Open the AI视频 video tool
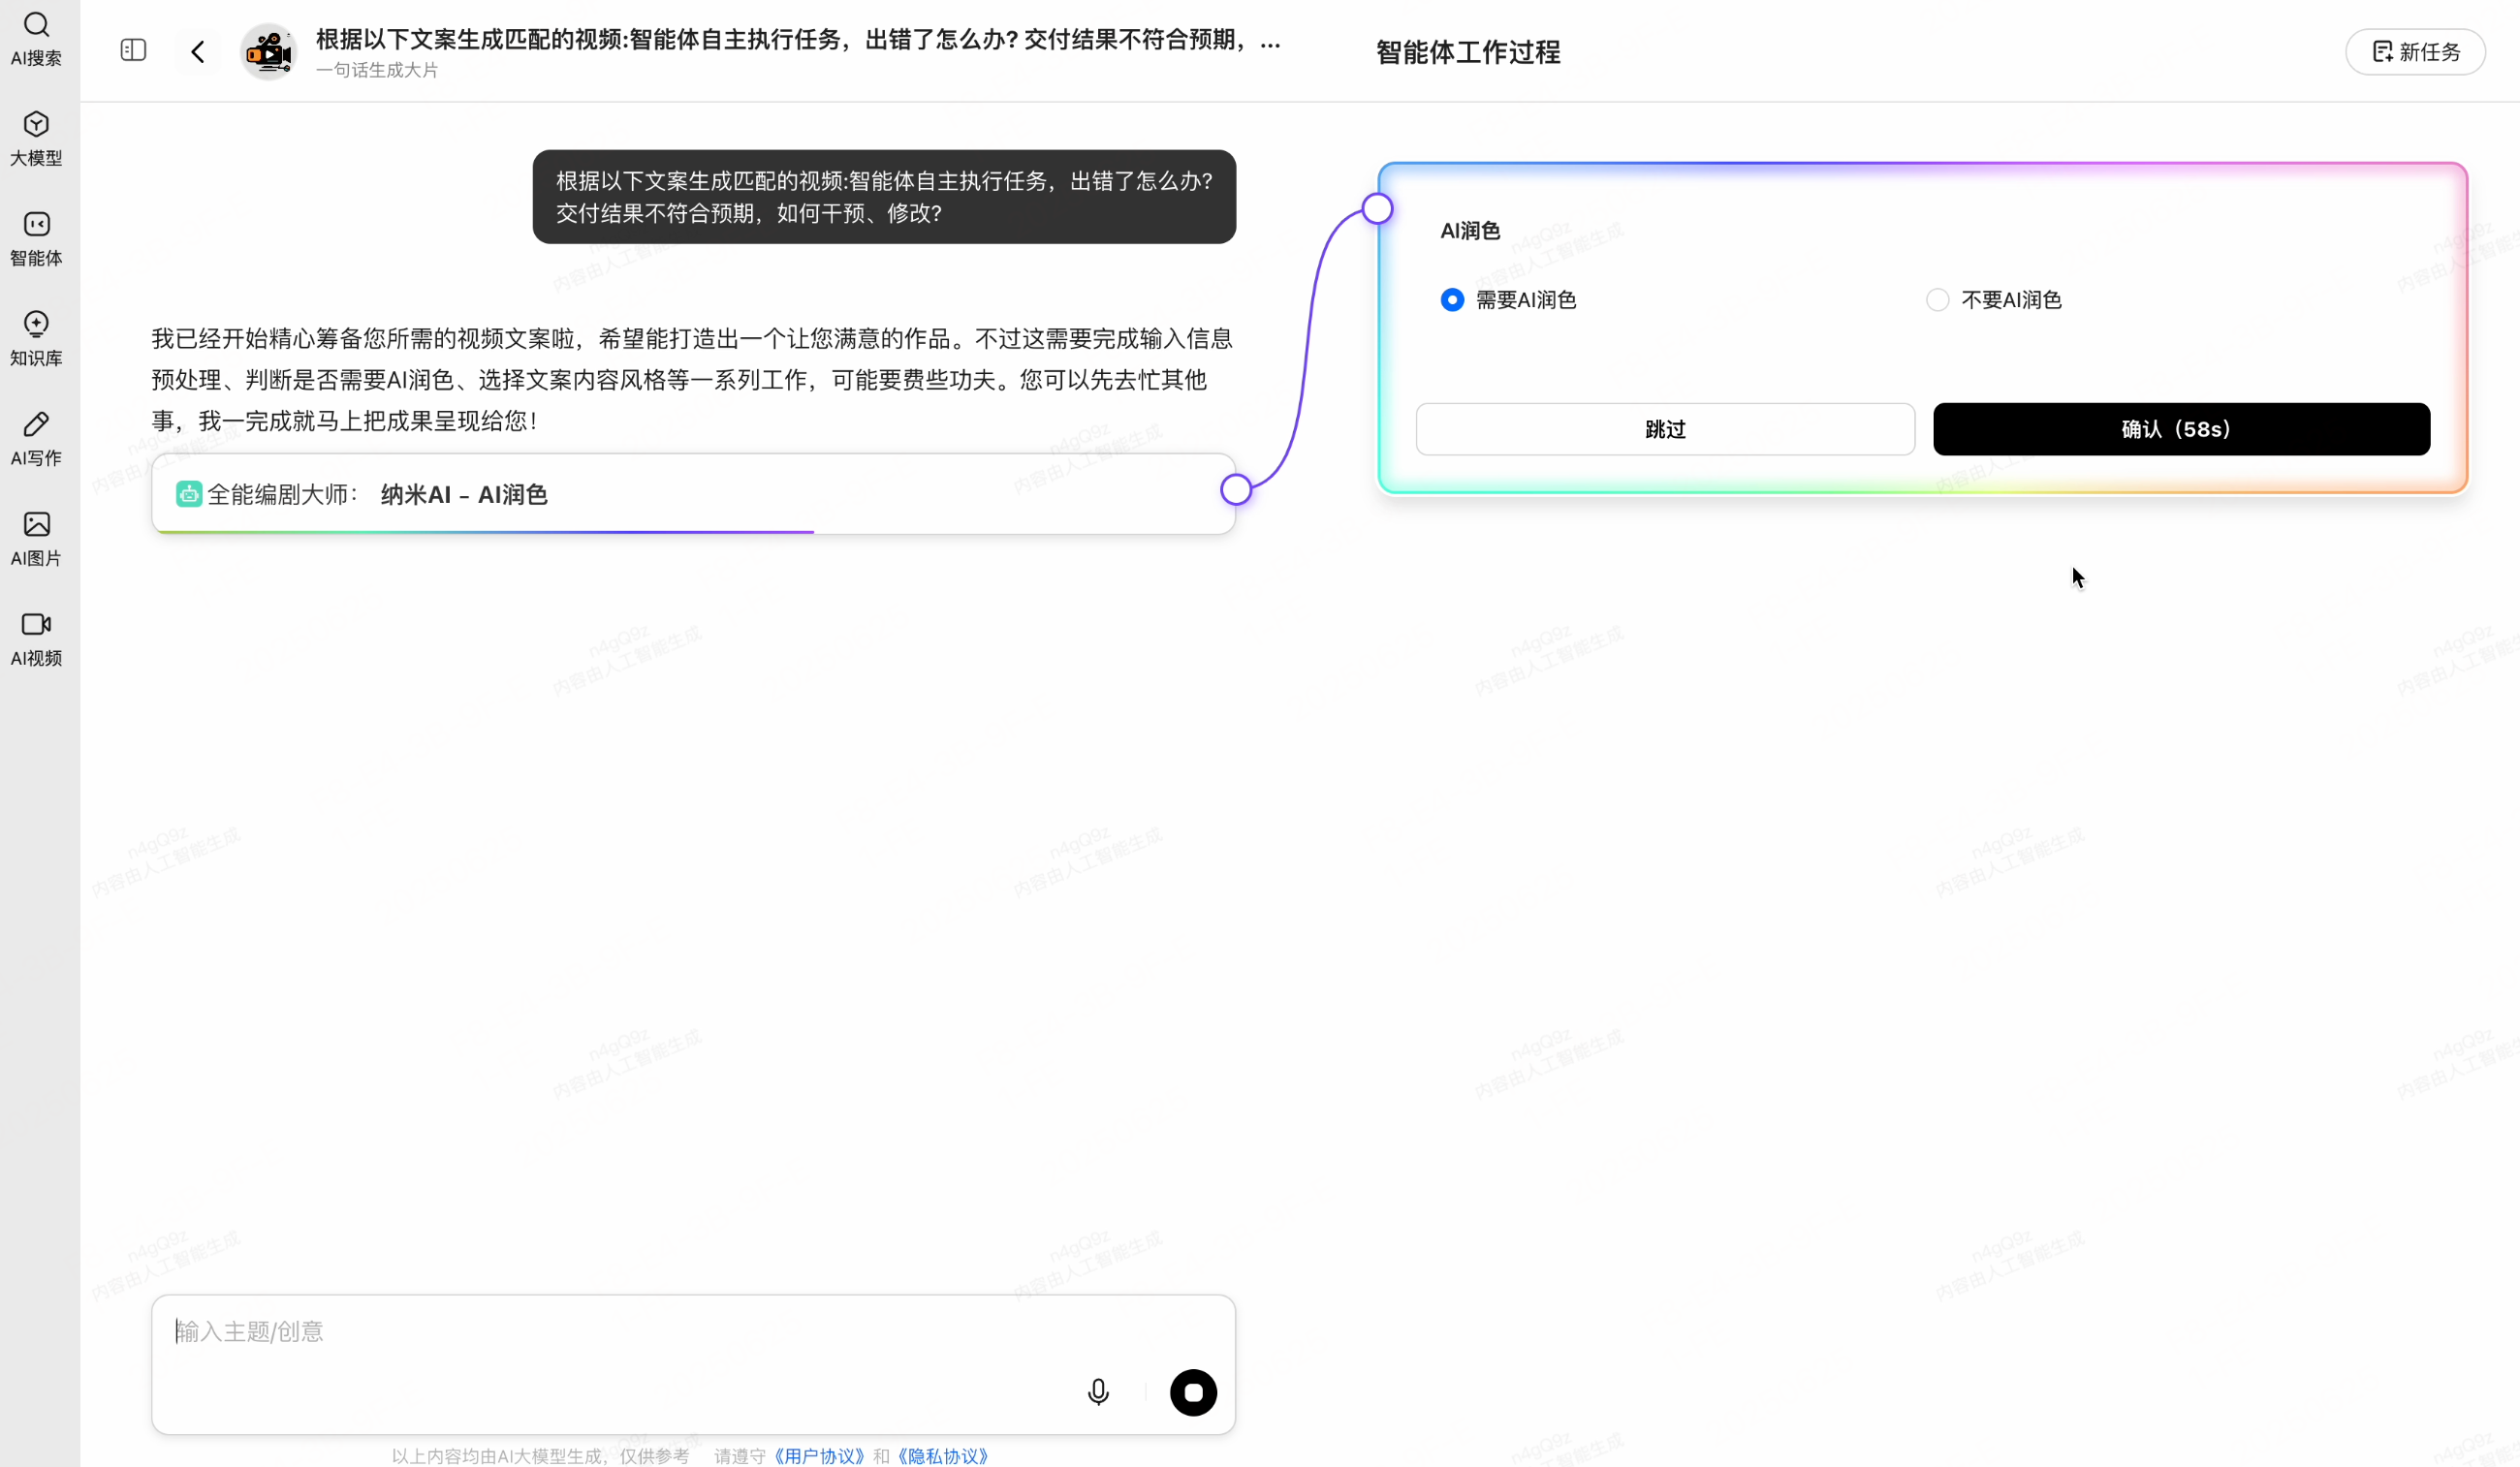The image size is (2520, 1467). click(37, 638)
